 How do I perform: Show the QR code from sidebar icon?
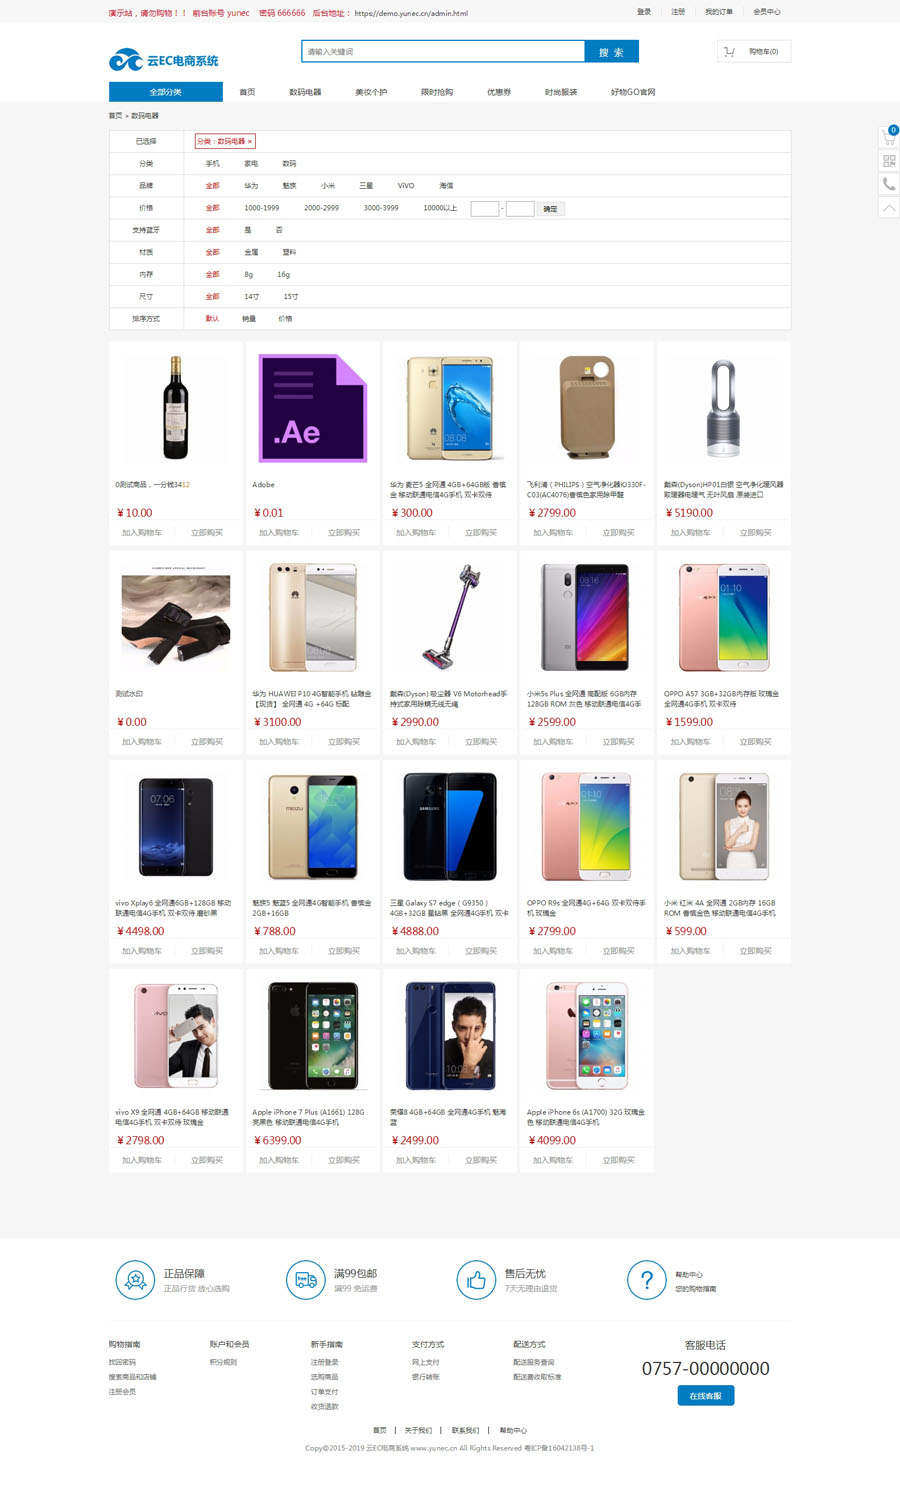click(x=889, y=161)
